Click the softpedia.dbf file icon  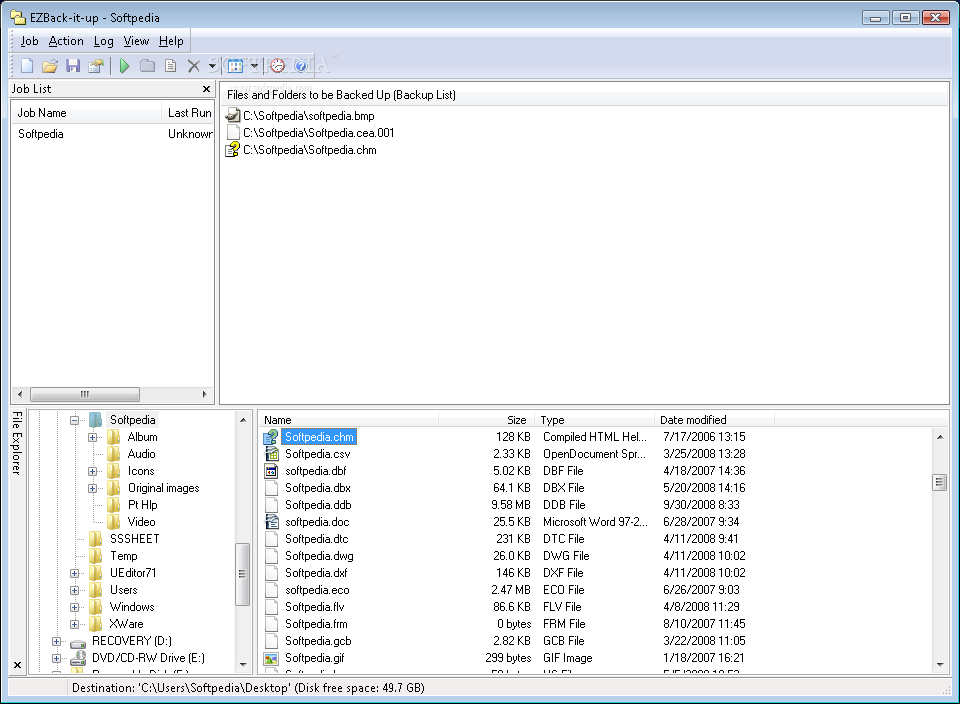point(271,471)
